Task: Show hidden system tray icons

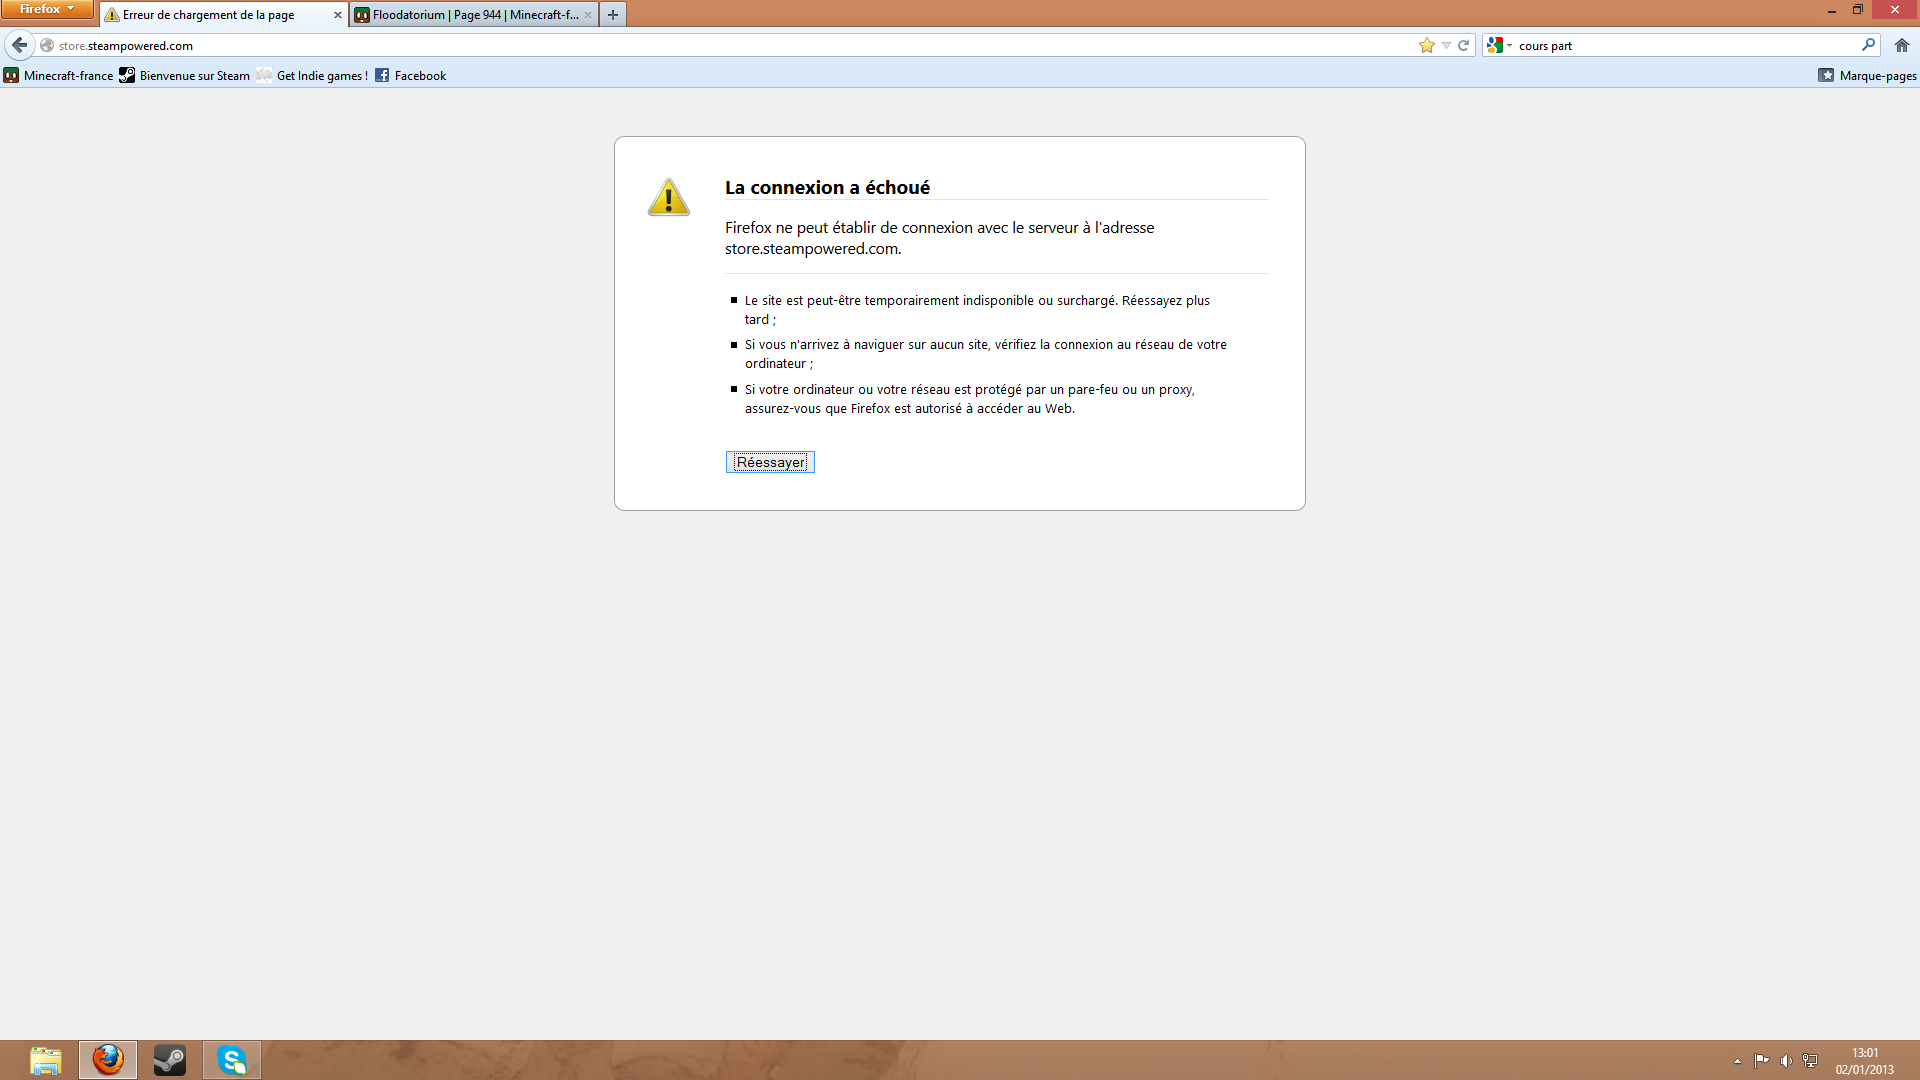Action: pos(1737,1061)
